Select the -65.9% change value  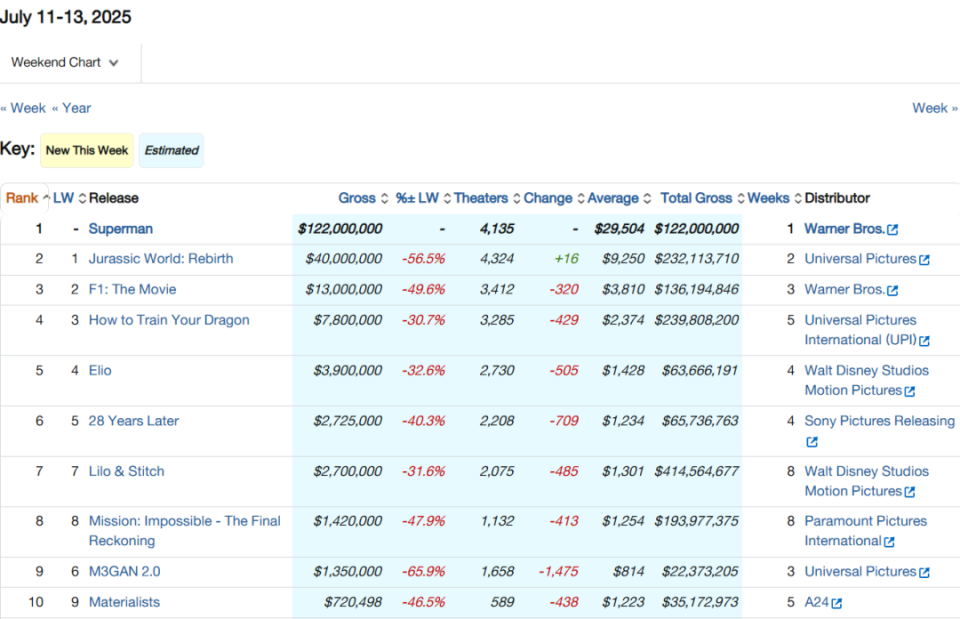click(423, 572)
